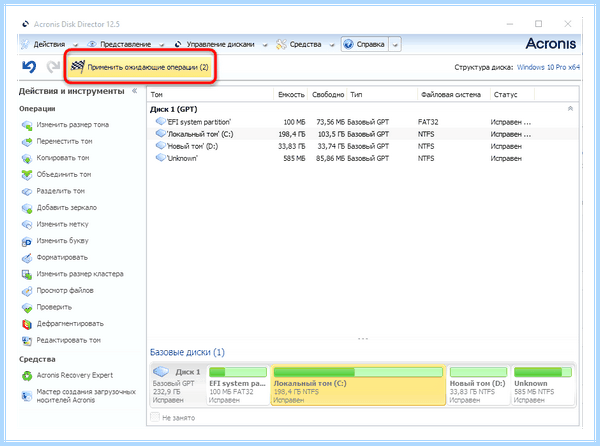Open the Справка menu
600x446 pixels.
[x=365, y=44]
